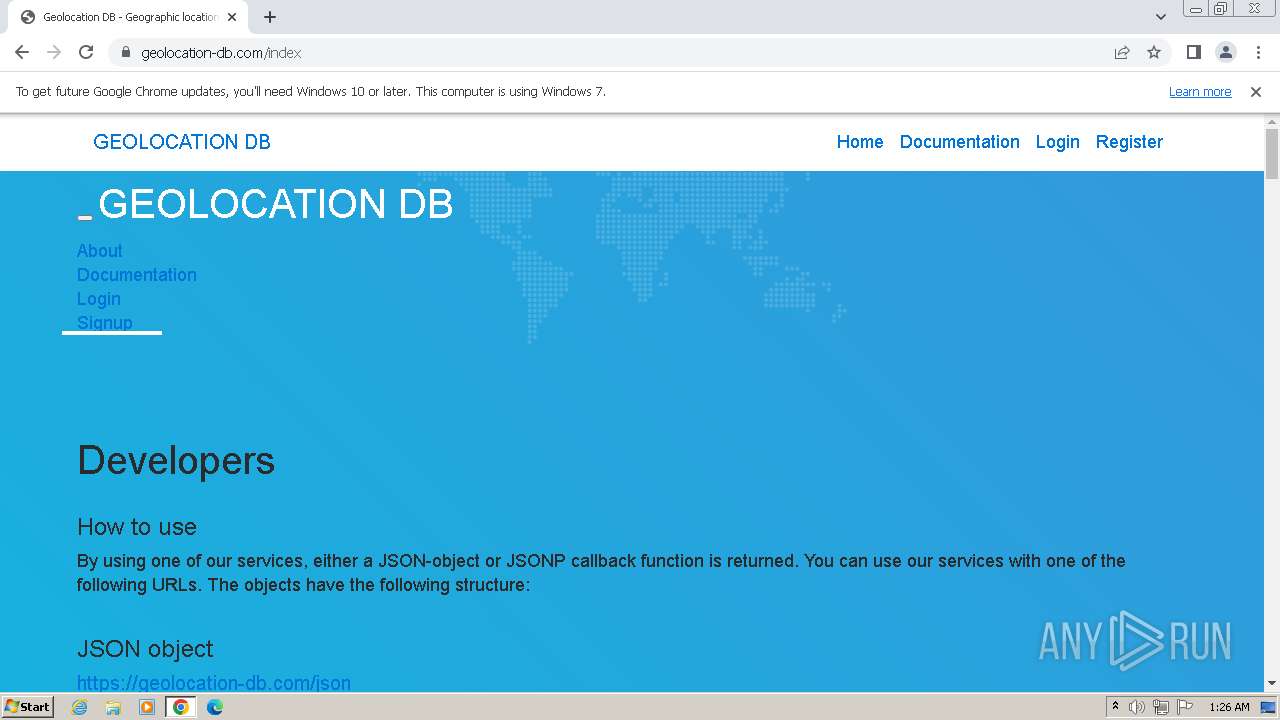The image size is (1280, 720).
Task: Select the Geolocation DB browser tab
Action: (128, 17)
